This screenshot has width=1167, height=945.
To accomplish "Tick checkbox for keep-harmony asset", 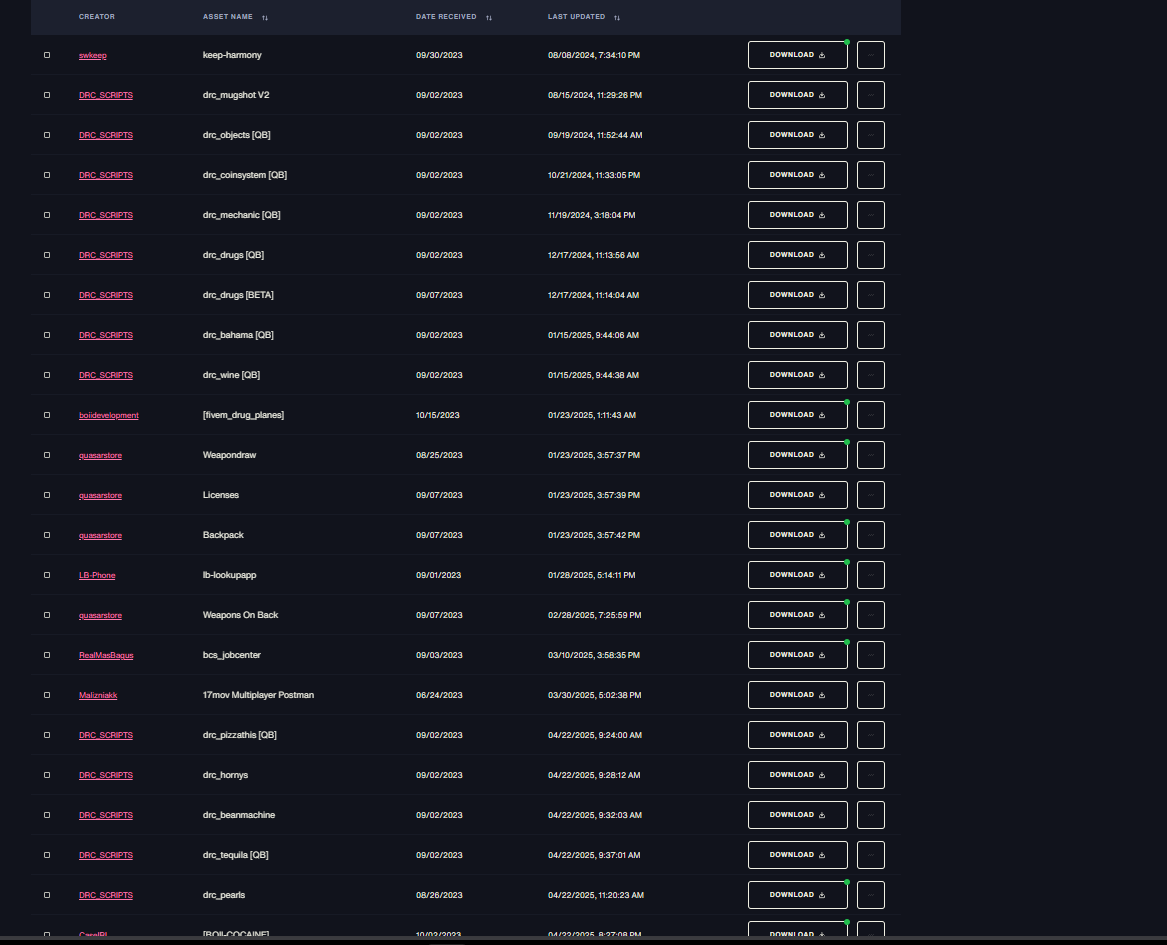I will (x=47, y=55).
